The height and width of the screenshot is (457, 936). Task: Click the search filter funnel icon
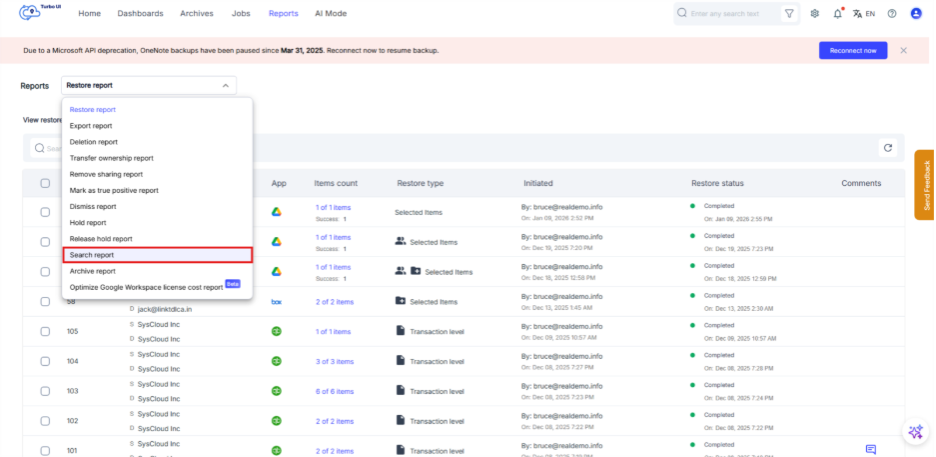coord(789,14)
